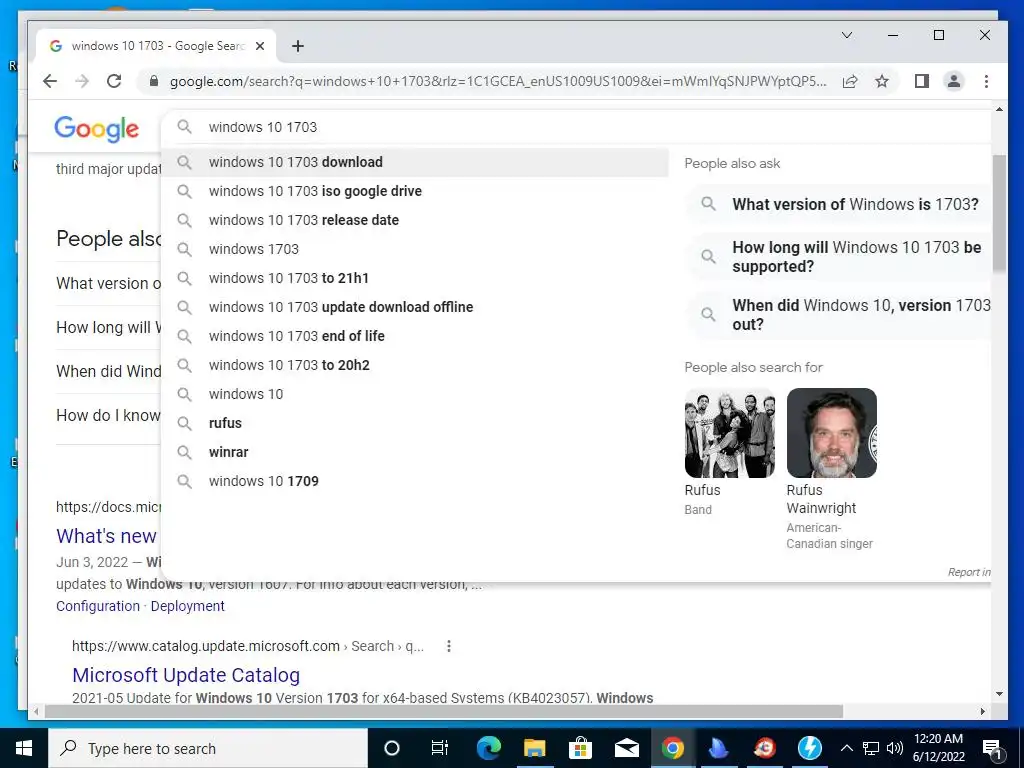Screen dimensions: 1024x768
Task: Open blue lightning bolt taskbar app
Action: coord(810,748)
